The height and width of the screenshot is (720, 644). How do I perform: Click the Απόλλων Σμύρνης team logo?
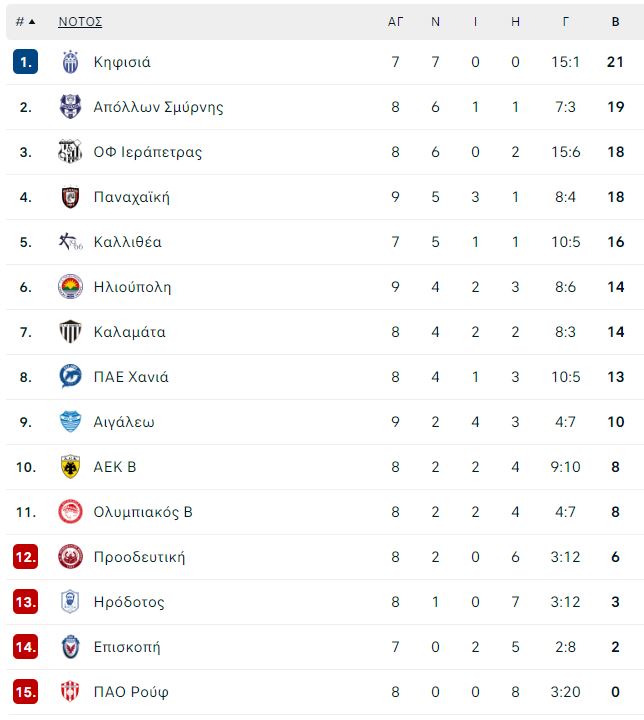tap(70, 107)
